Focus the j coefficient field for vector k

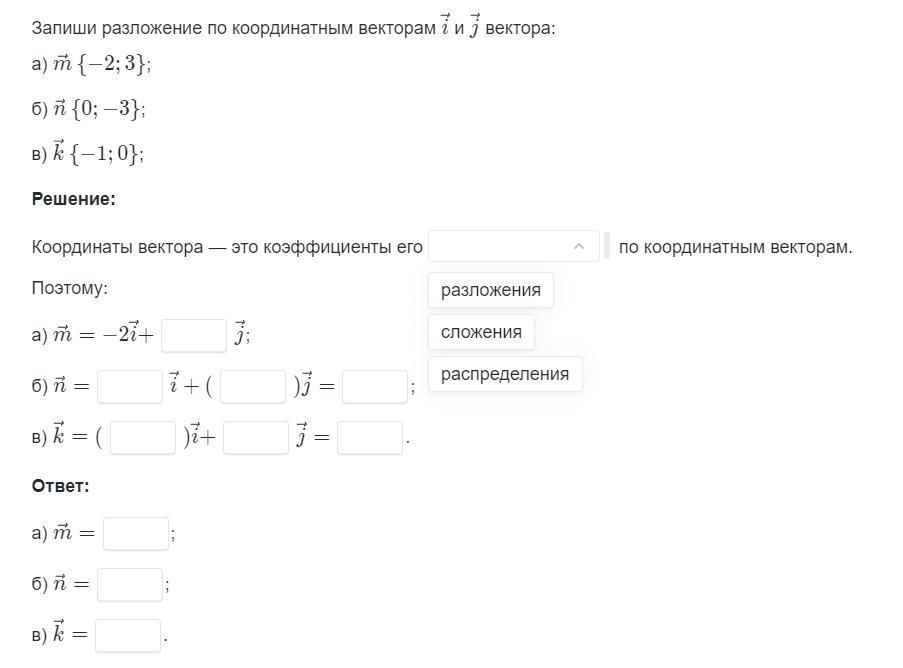pyautogui.click(x=256, y=438)
